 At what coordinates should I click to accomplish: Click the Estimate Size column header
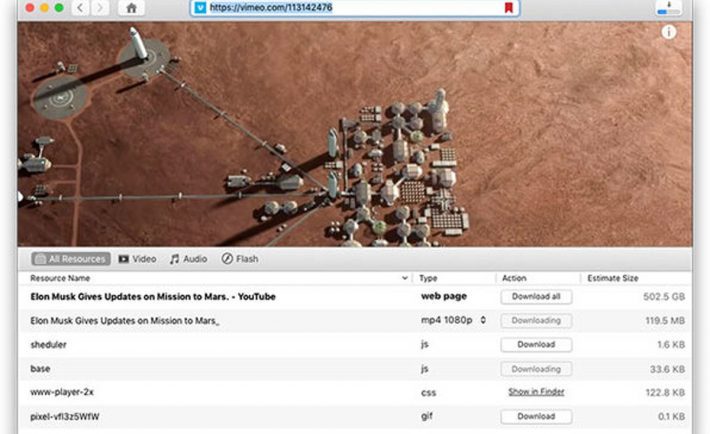coord(611,278)
